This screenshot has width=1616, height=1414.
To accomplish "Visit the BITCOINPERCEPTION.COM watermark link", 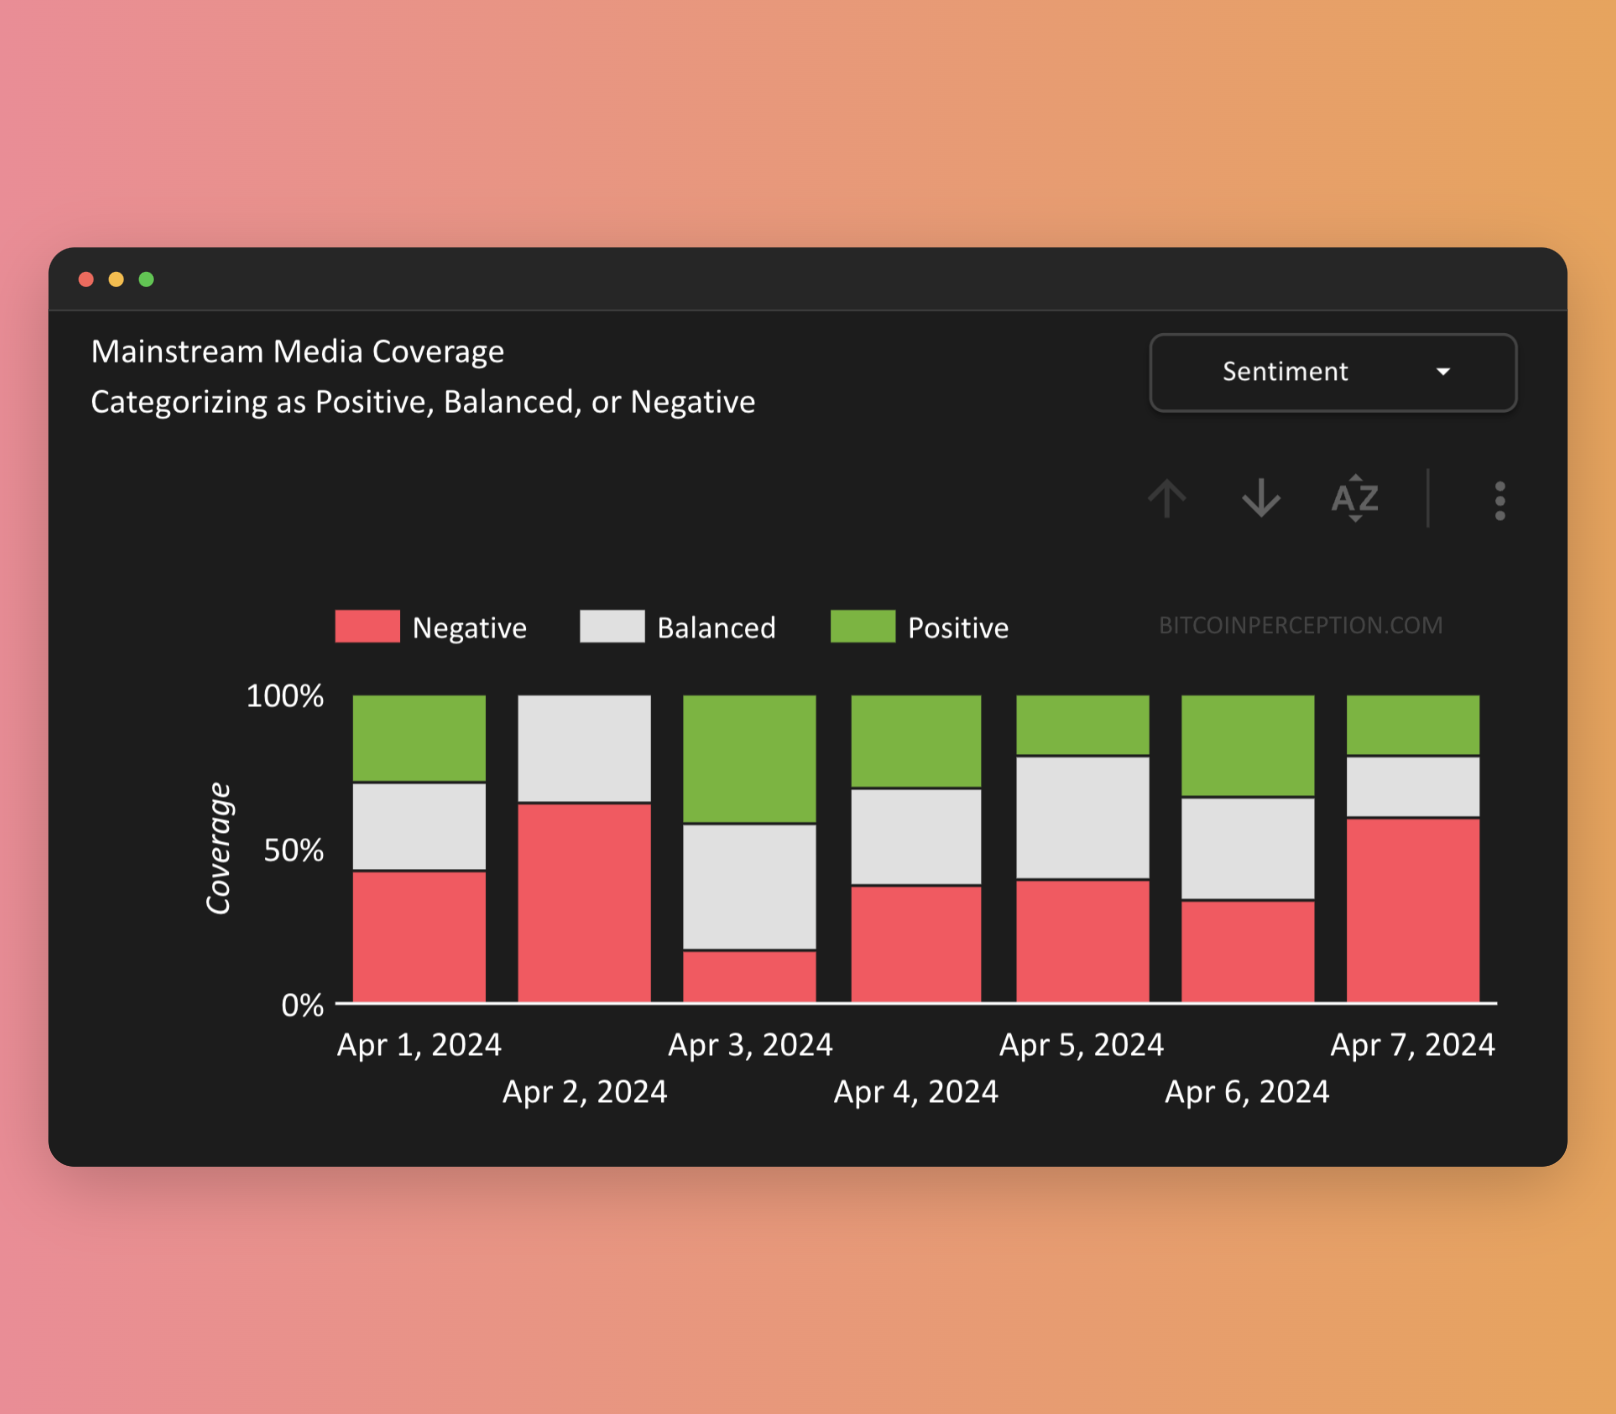I will point(1300,626).
